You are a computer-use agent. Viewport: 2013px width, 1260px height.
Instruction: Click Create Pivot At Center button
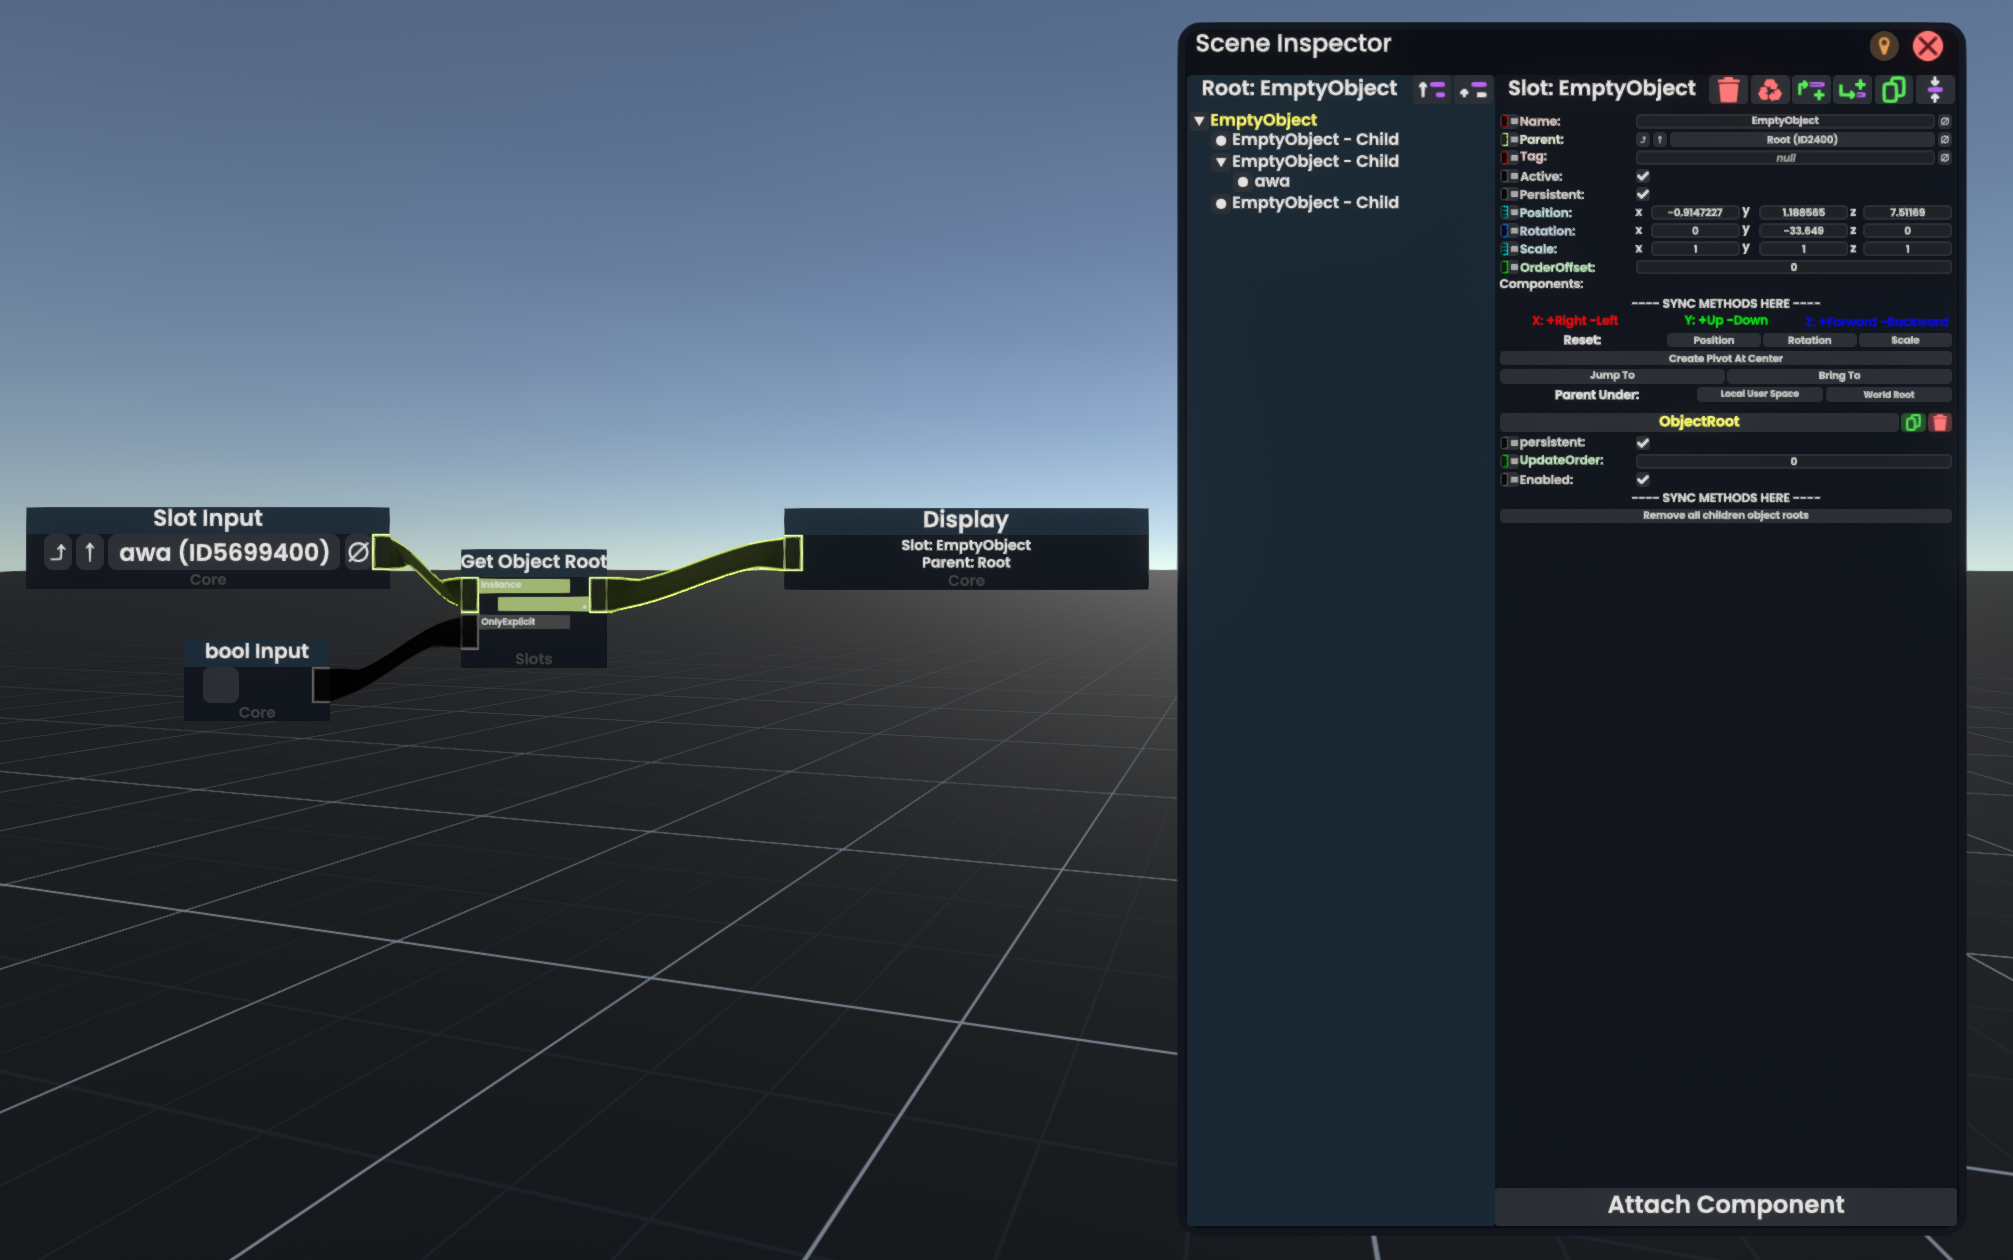coord(1725,358)
